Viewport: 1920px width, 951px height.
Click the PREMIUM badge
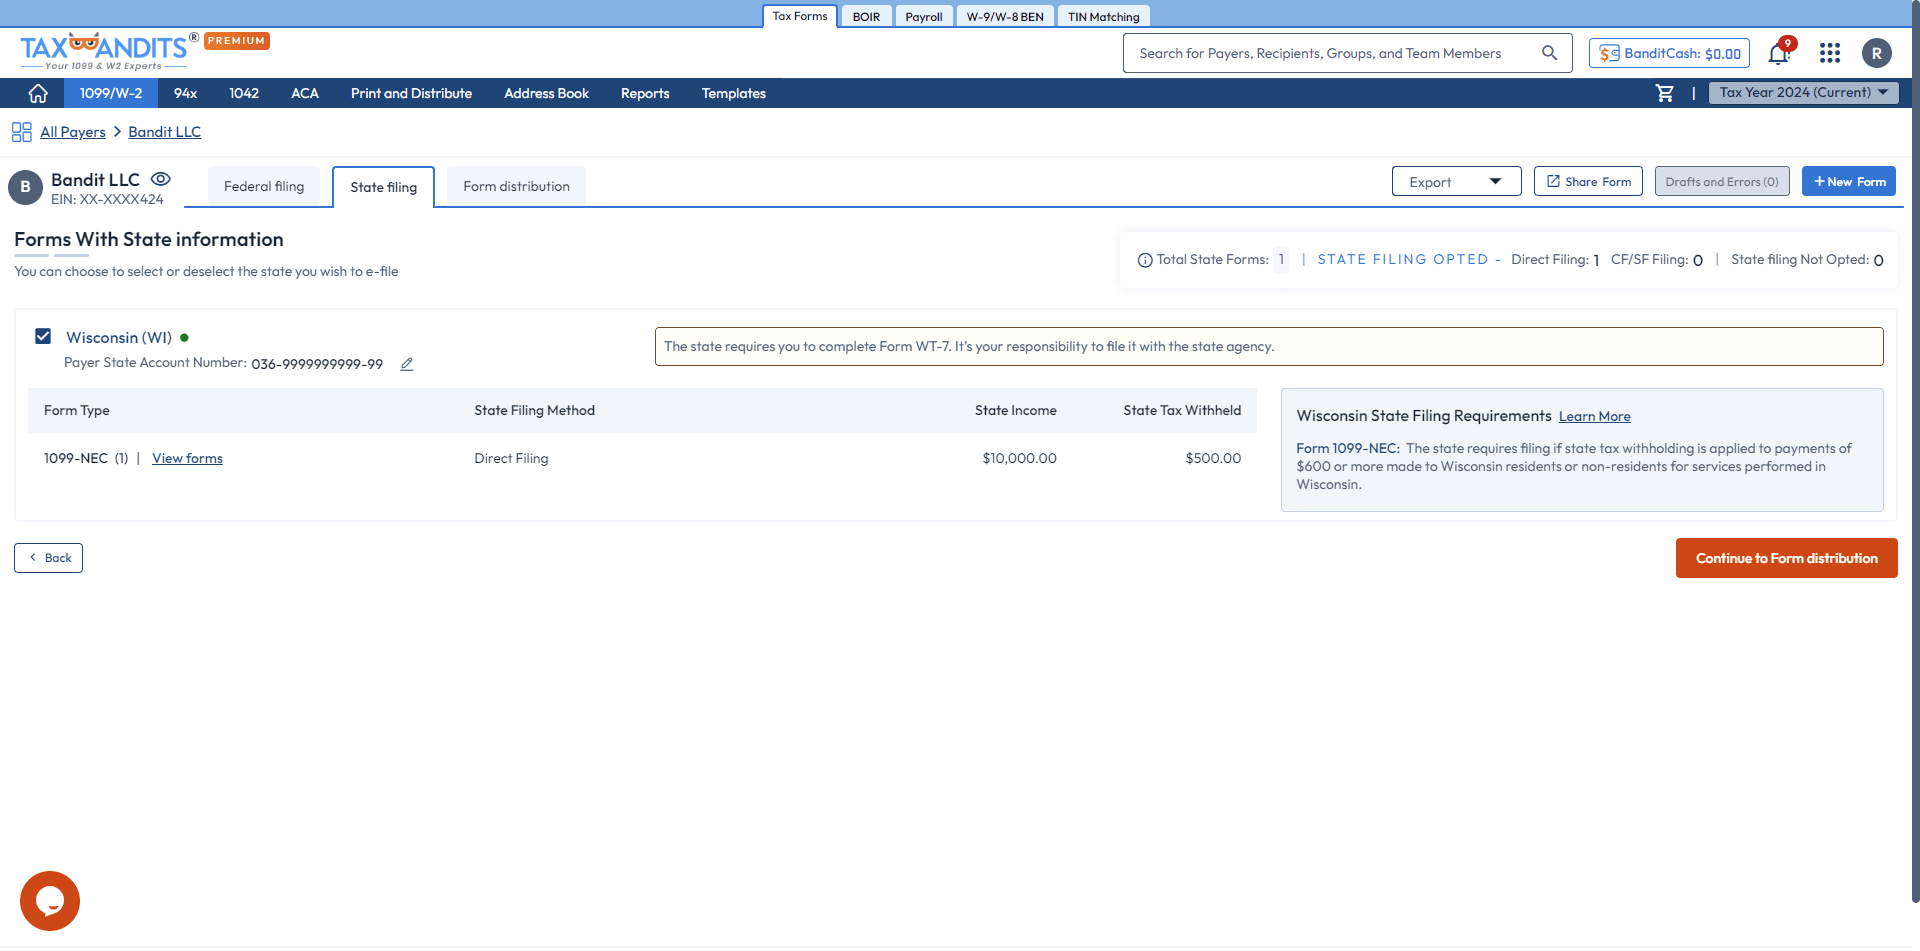coord(237,41)
